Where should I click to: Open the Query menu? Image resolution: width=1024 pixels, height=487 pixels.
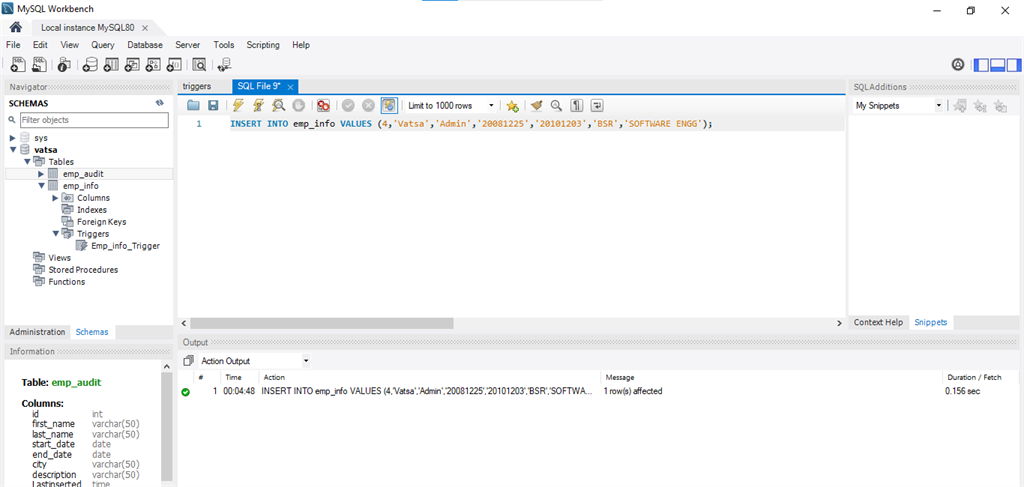(x=103, y=45)
